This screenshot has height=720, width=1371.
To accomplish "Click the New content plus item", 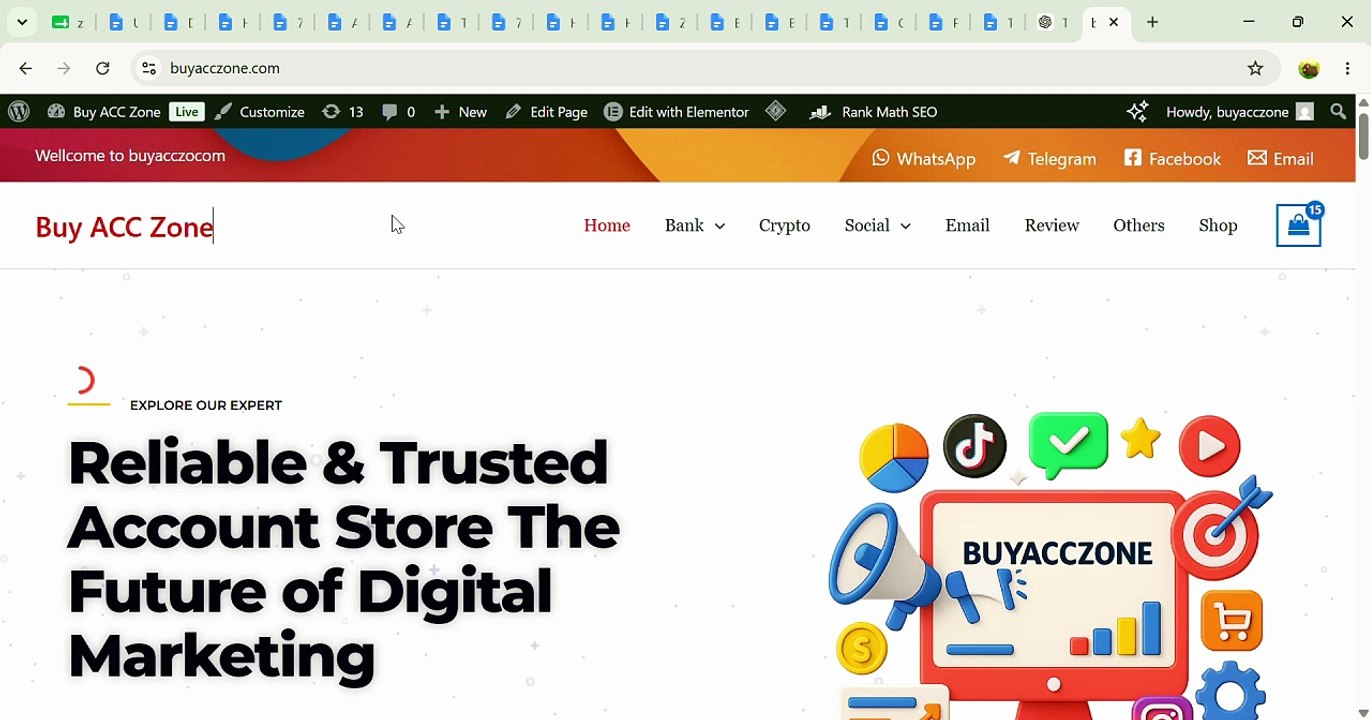I will pyautogui.click(x=461, y=112).
